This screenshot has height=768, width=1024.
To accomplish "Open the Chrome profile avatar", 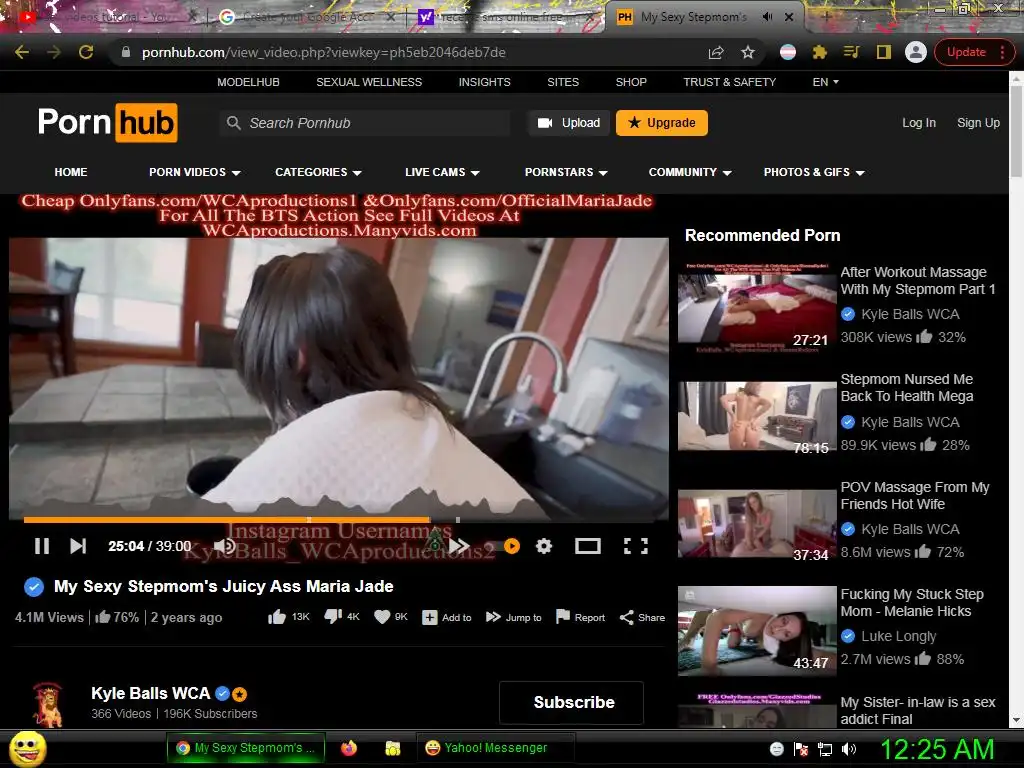I will [916, 52].
